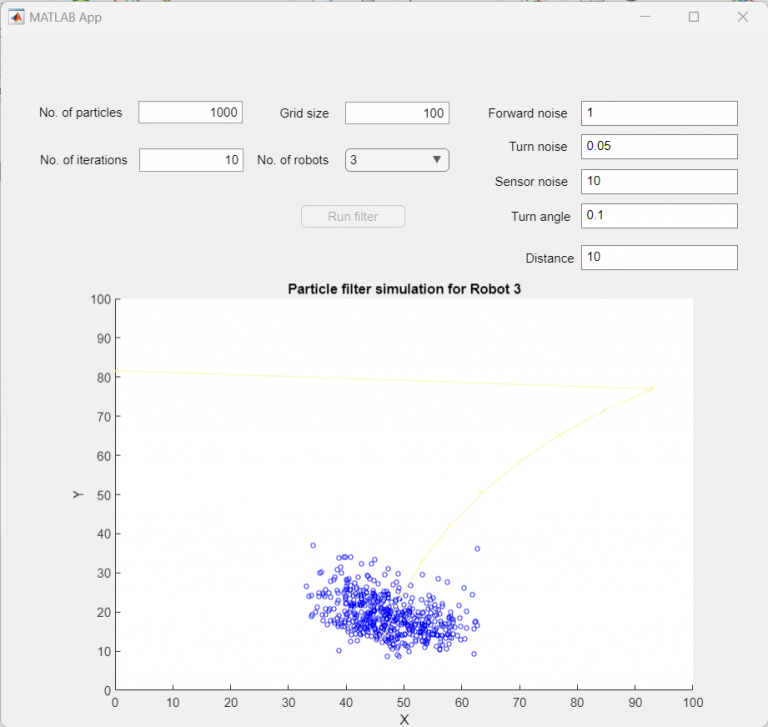Screen dimensions: 768x727
Task: Click the MATLAB logo icon in title bar
Action: 17,17
